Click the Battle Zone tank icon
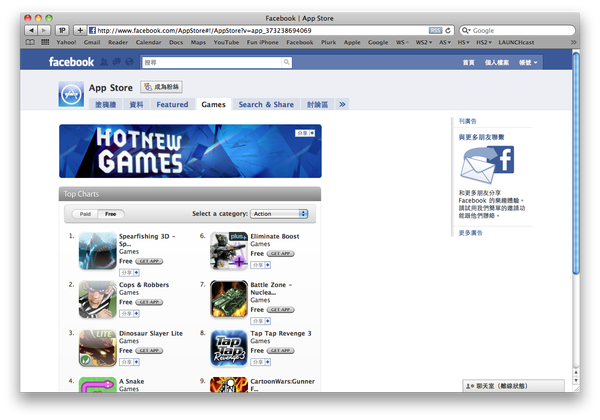The width and height of the screenshot is (600, 420). pyautogui.click(x=229, y=300)
